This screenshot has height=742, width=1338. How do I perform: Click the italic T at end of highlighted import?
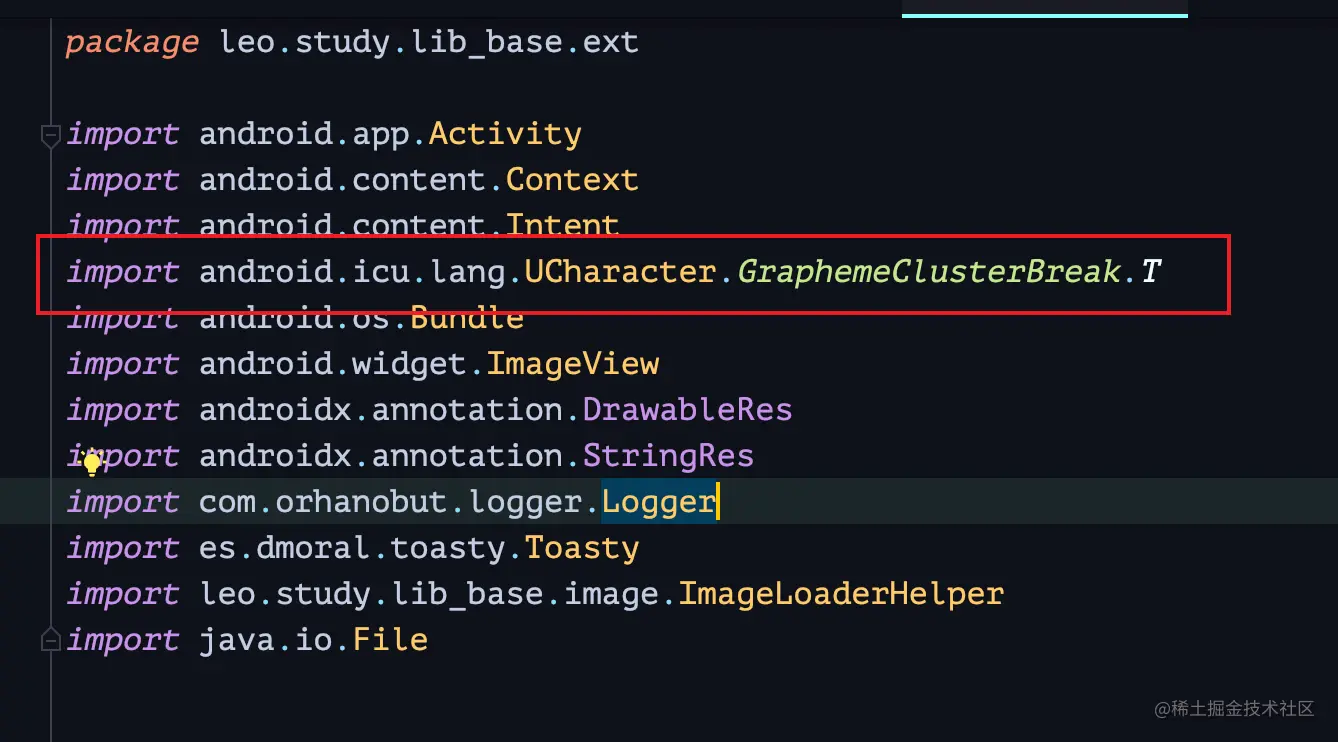1150,272
